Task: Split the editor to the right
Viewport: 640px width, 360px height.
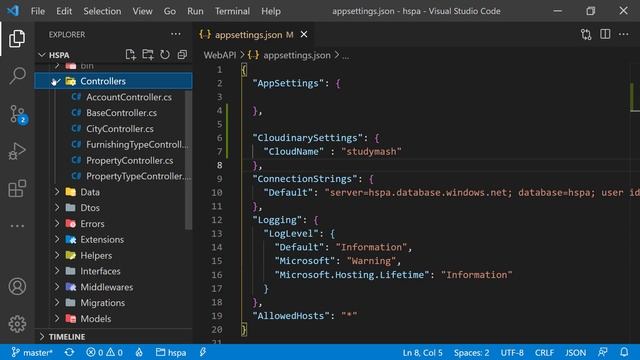Action: (605, 34)
